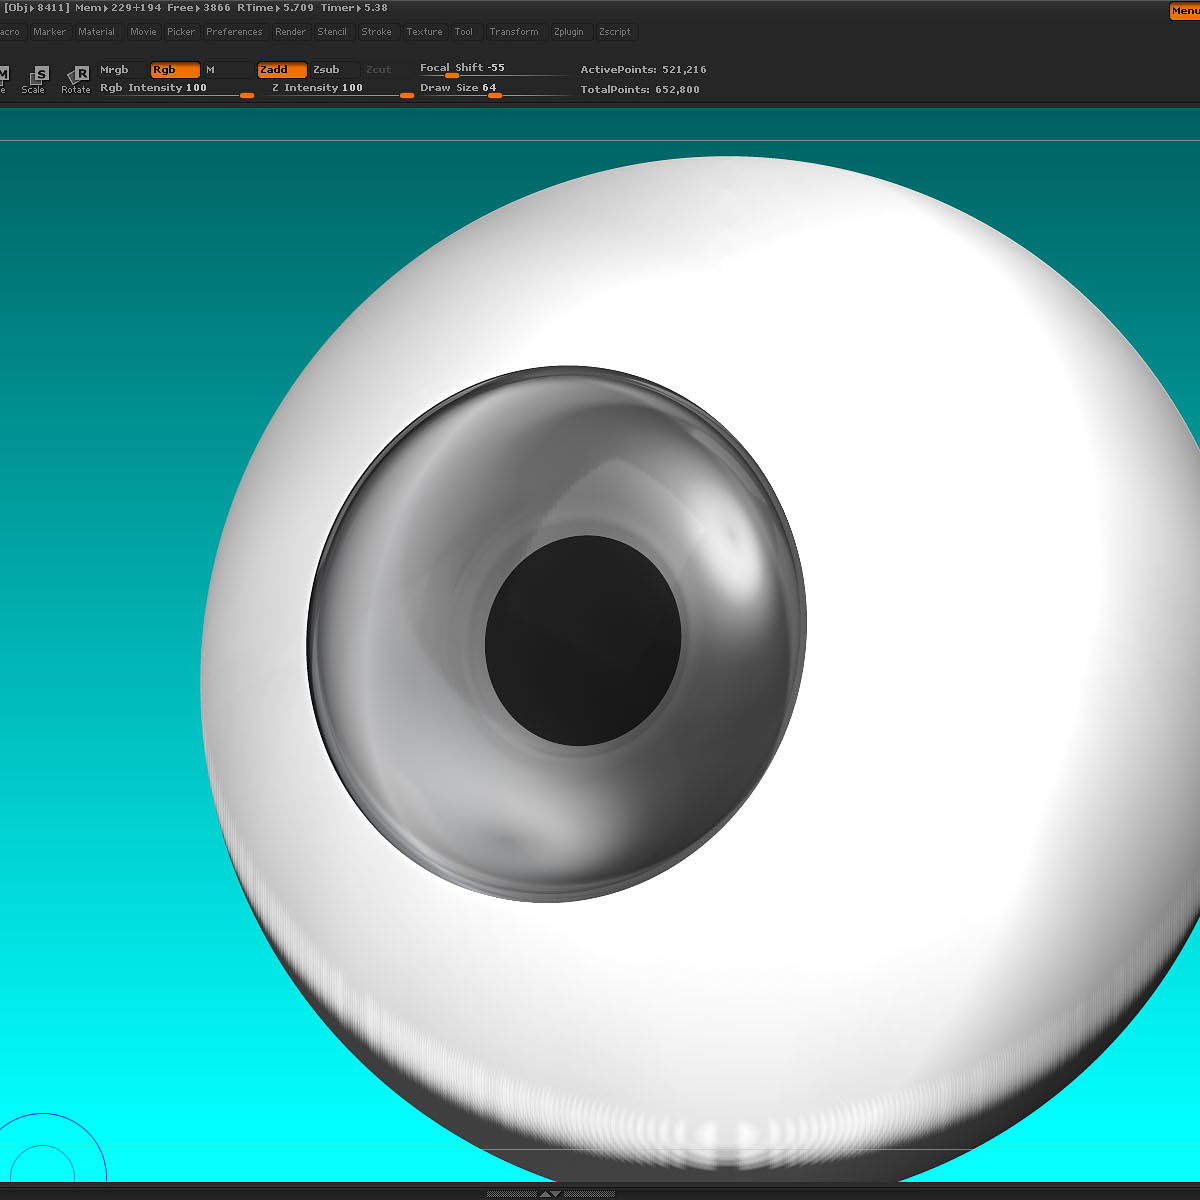Switch to Zsub sculpt mode
1200x1200 pixels.
click(331, 70)
